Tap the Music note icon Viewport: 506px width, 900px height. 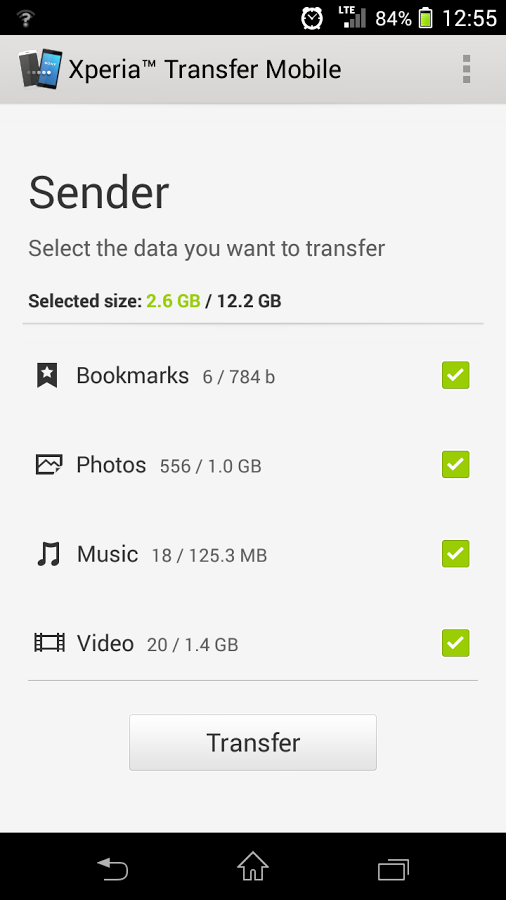click(48, 554)
